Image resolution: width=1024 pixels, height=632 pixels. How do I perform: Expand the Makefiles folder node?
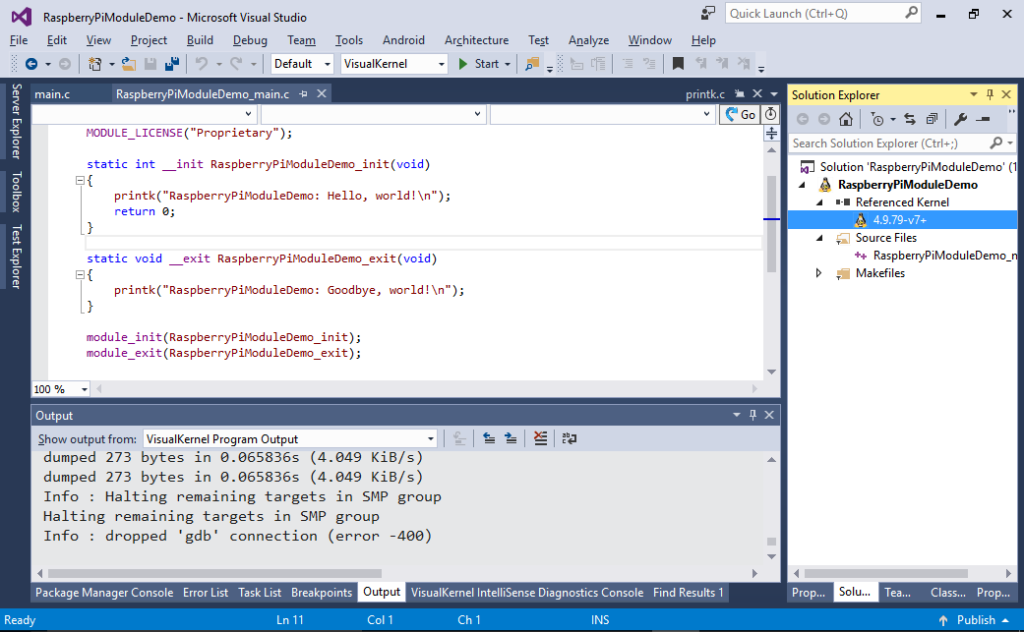point(819,273)
